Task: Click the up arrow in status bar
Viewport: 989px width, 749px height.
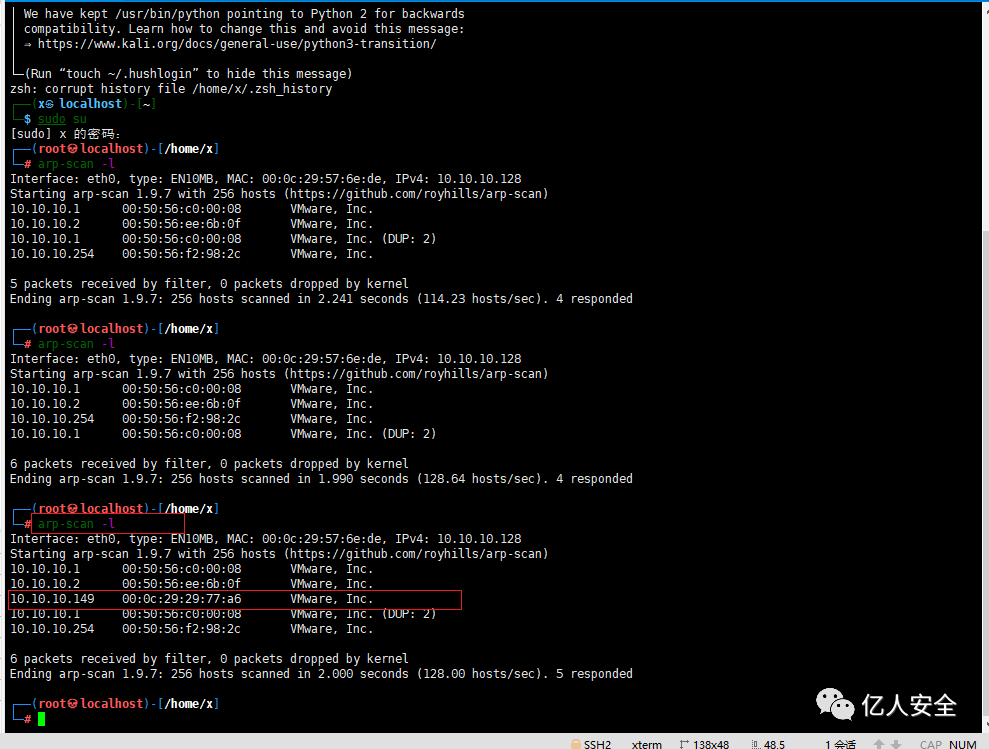Action: pos(879,745)
